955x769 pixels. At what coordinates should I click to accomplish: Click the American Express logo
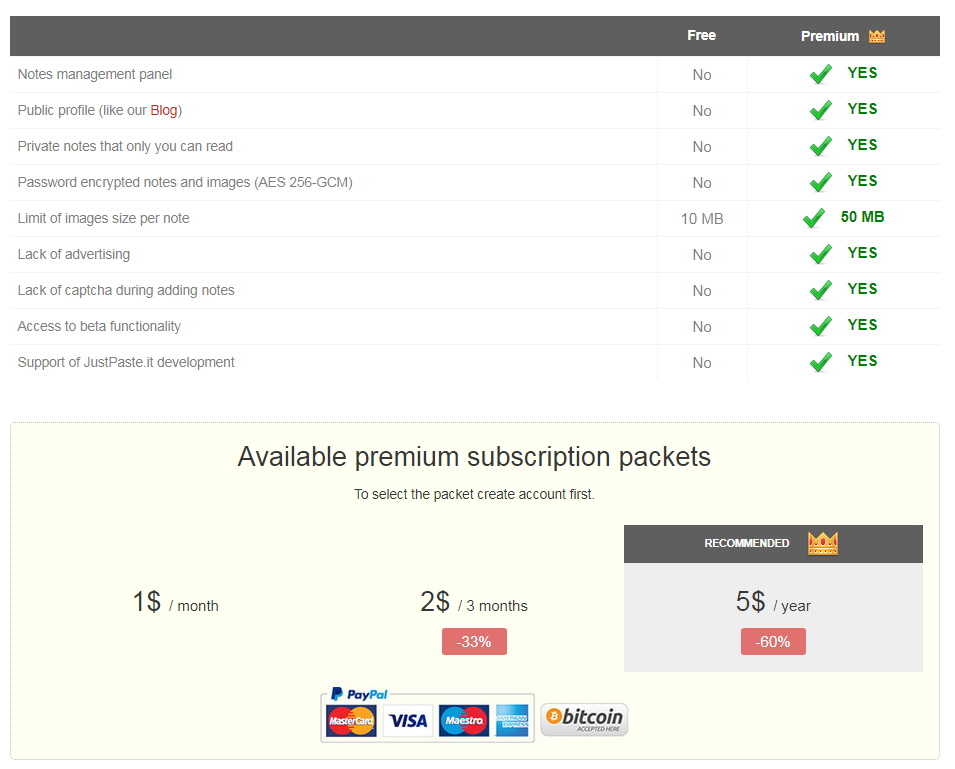512,720
